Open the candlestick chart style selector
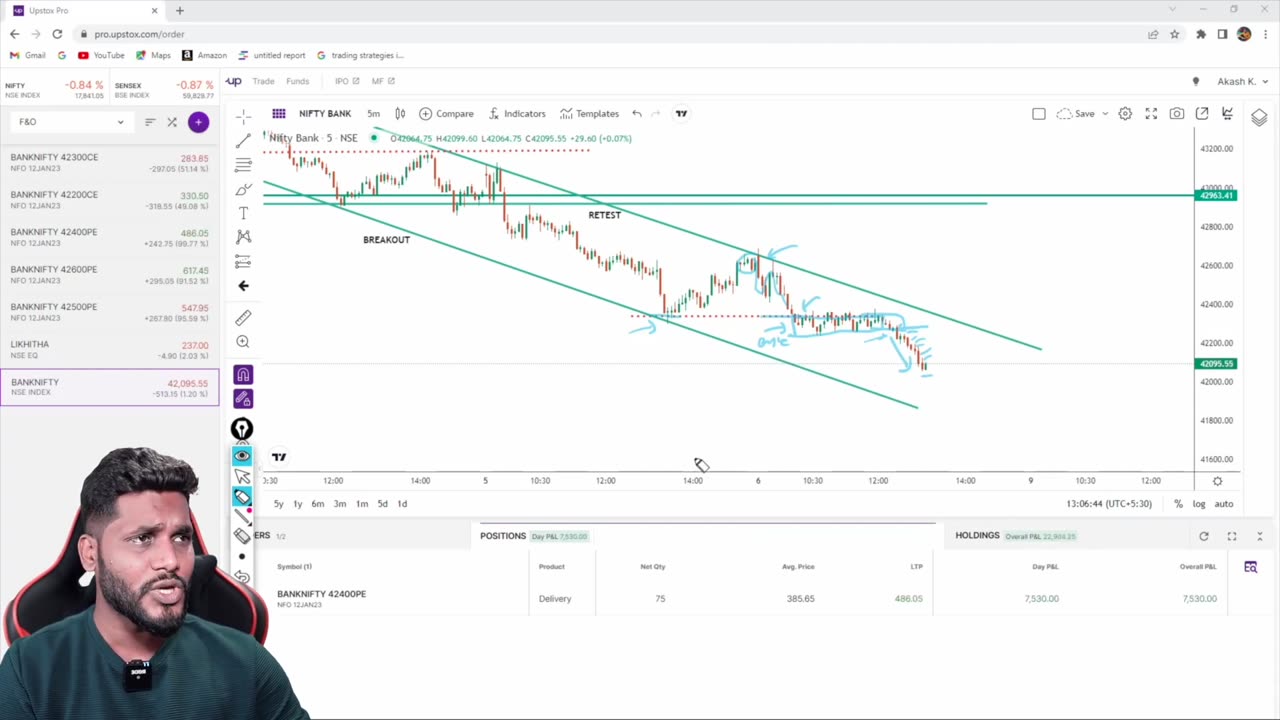The image size is (1280, 720). pyautogui.click(x=400, y=114)
